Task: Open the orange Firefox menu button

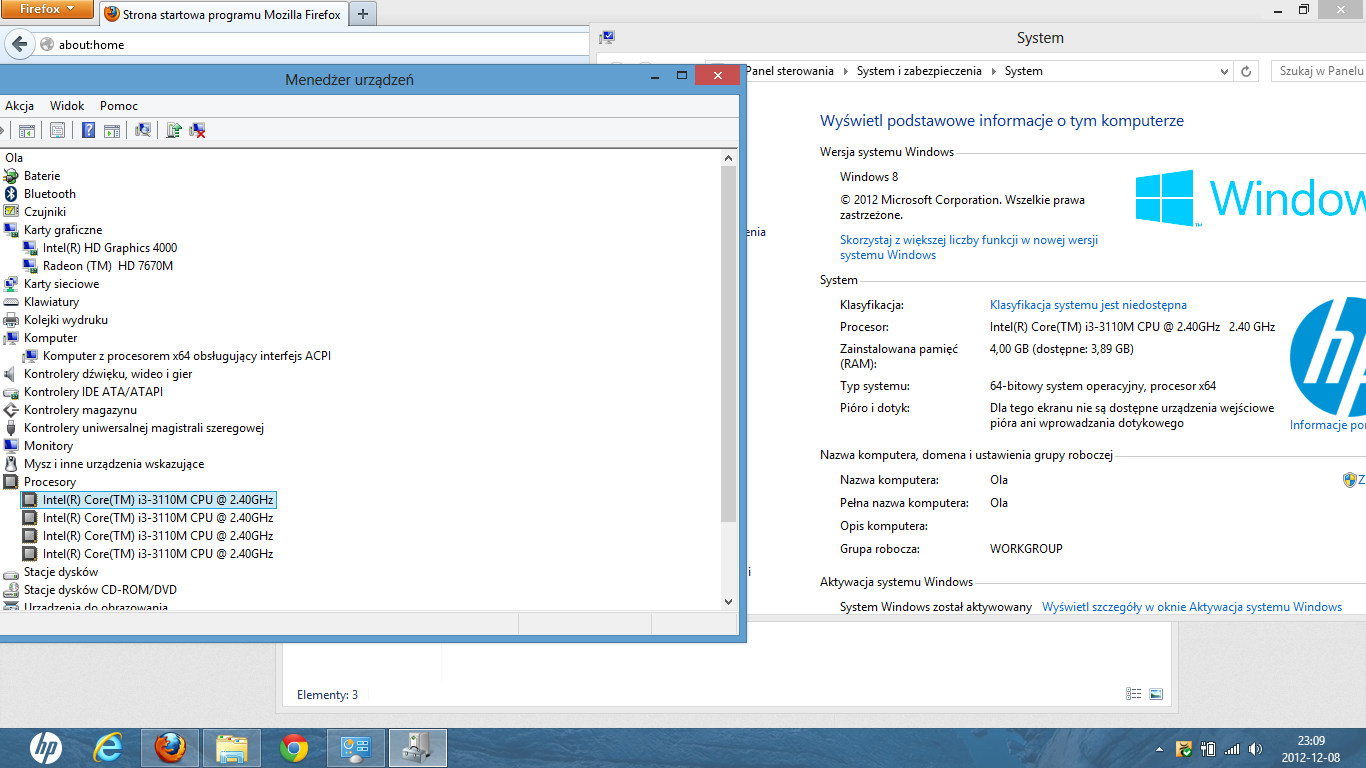Action: tap(47, 10)
